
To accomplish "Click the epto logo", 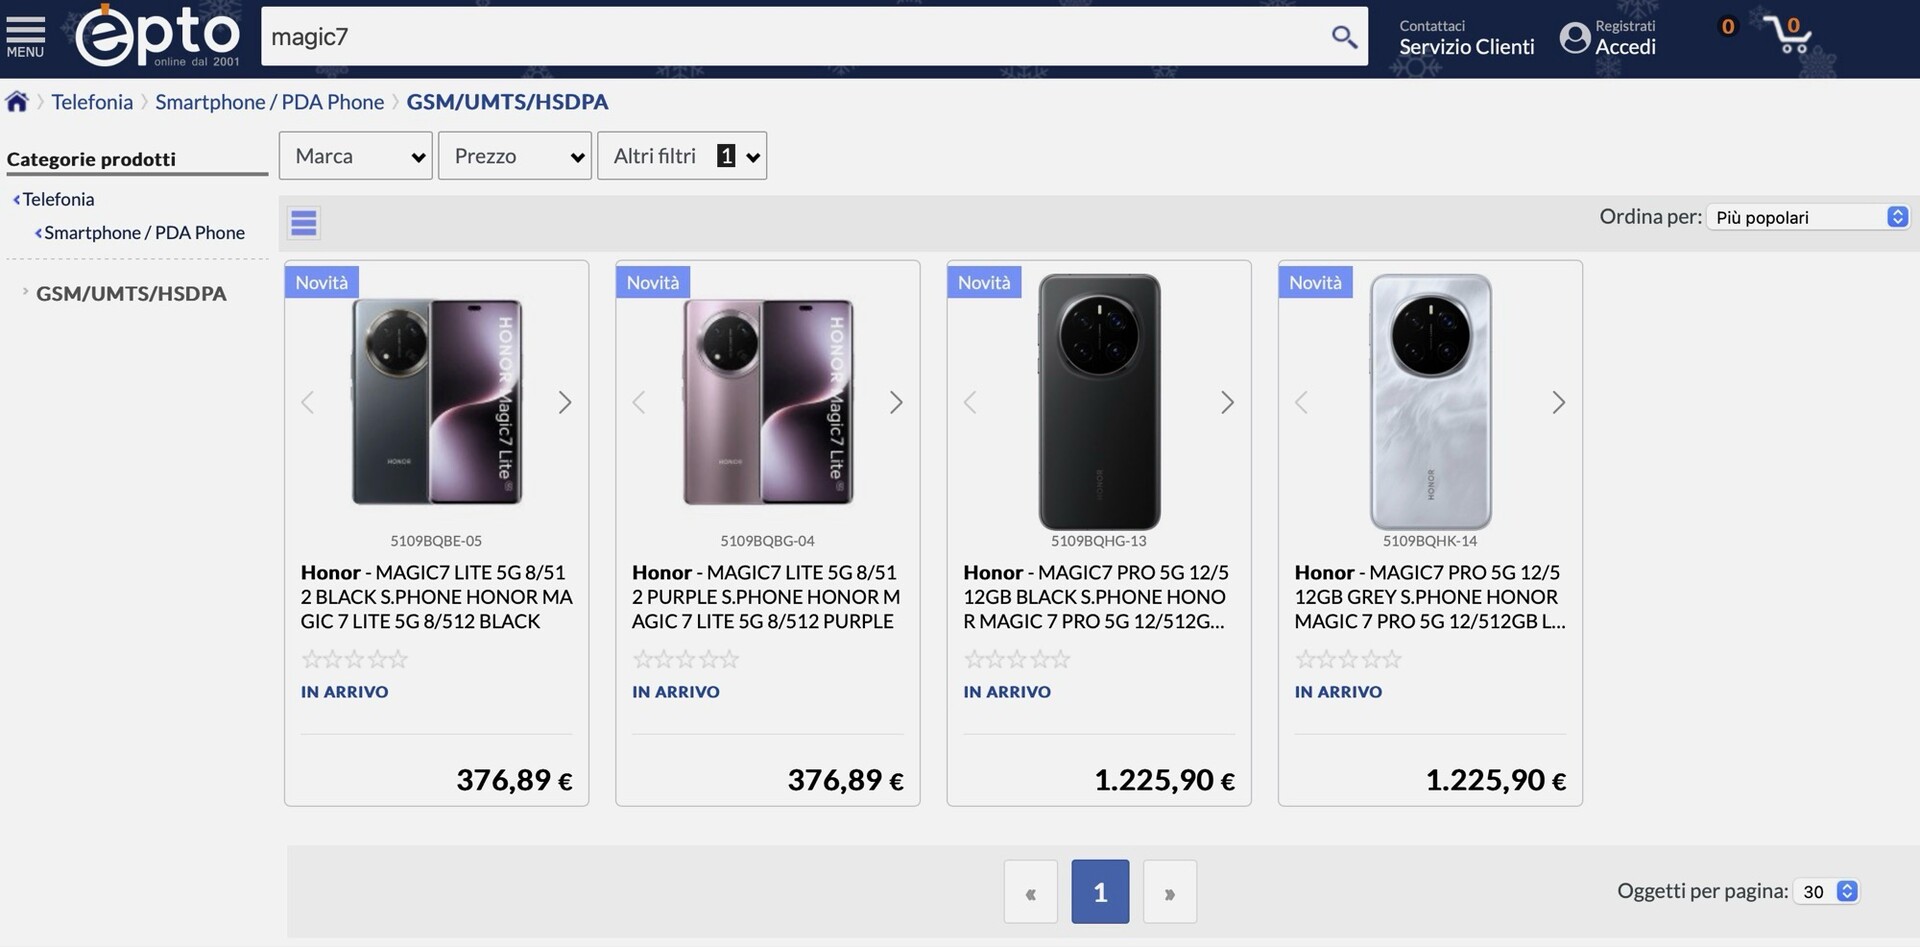I will pyautogui.click(x=158, y=36).
